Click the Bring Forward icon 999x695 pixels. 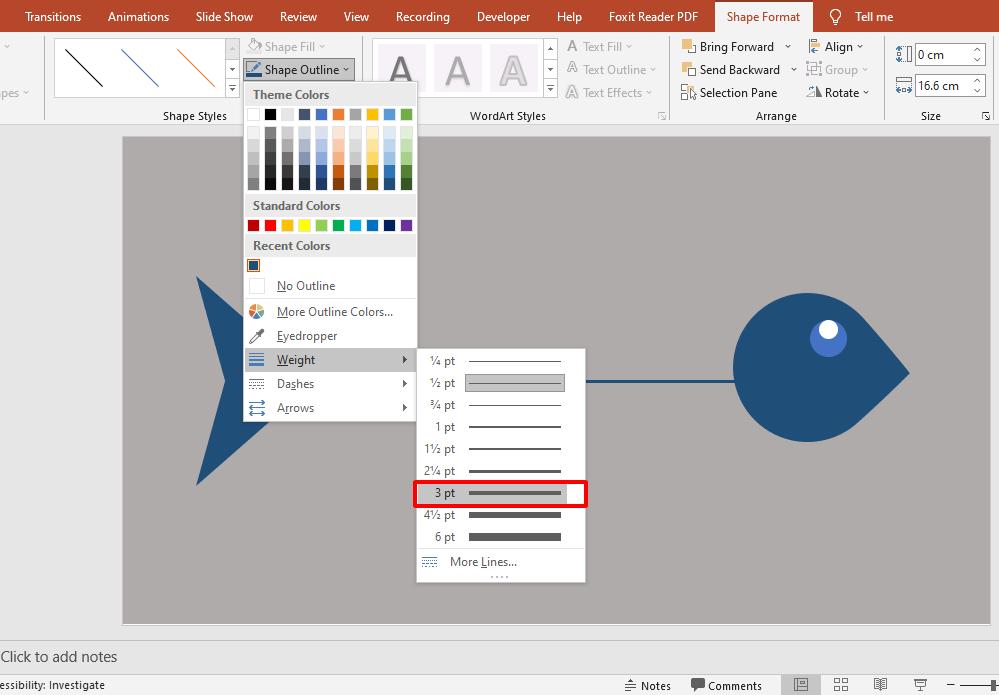(689, 46)
